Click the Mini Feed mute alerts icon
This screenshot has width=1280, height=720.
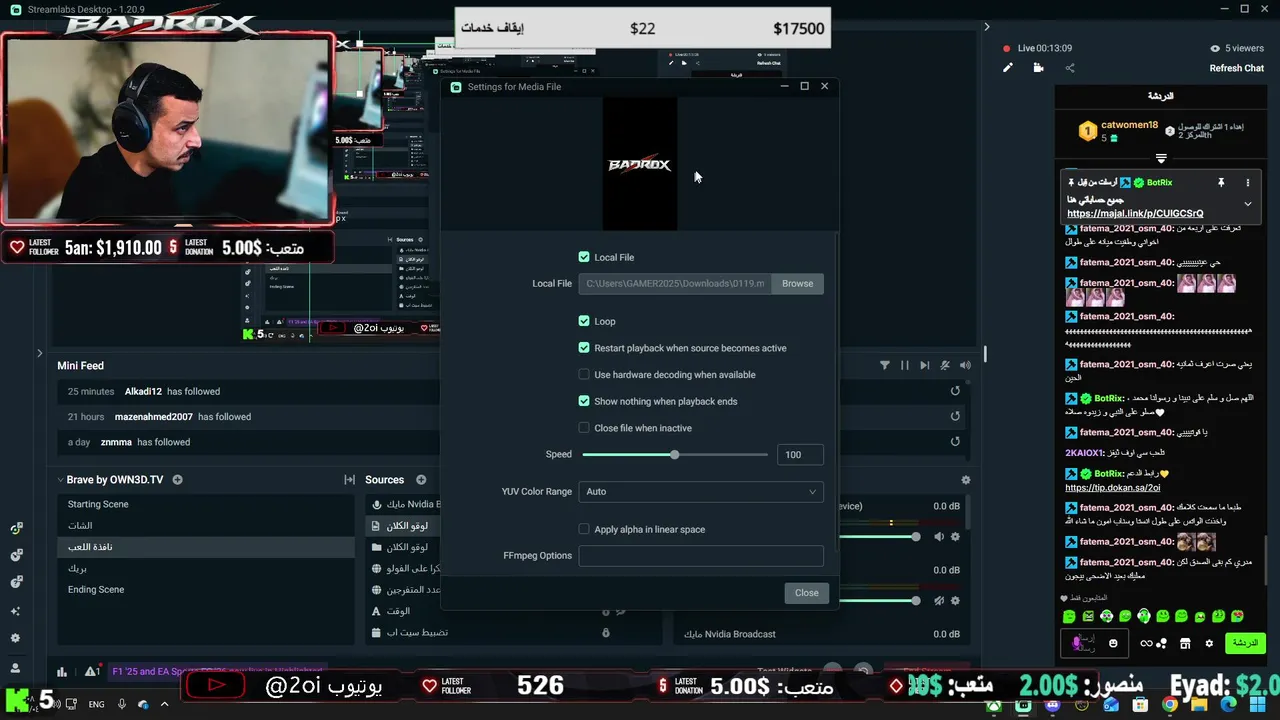(x=945, y=365)
